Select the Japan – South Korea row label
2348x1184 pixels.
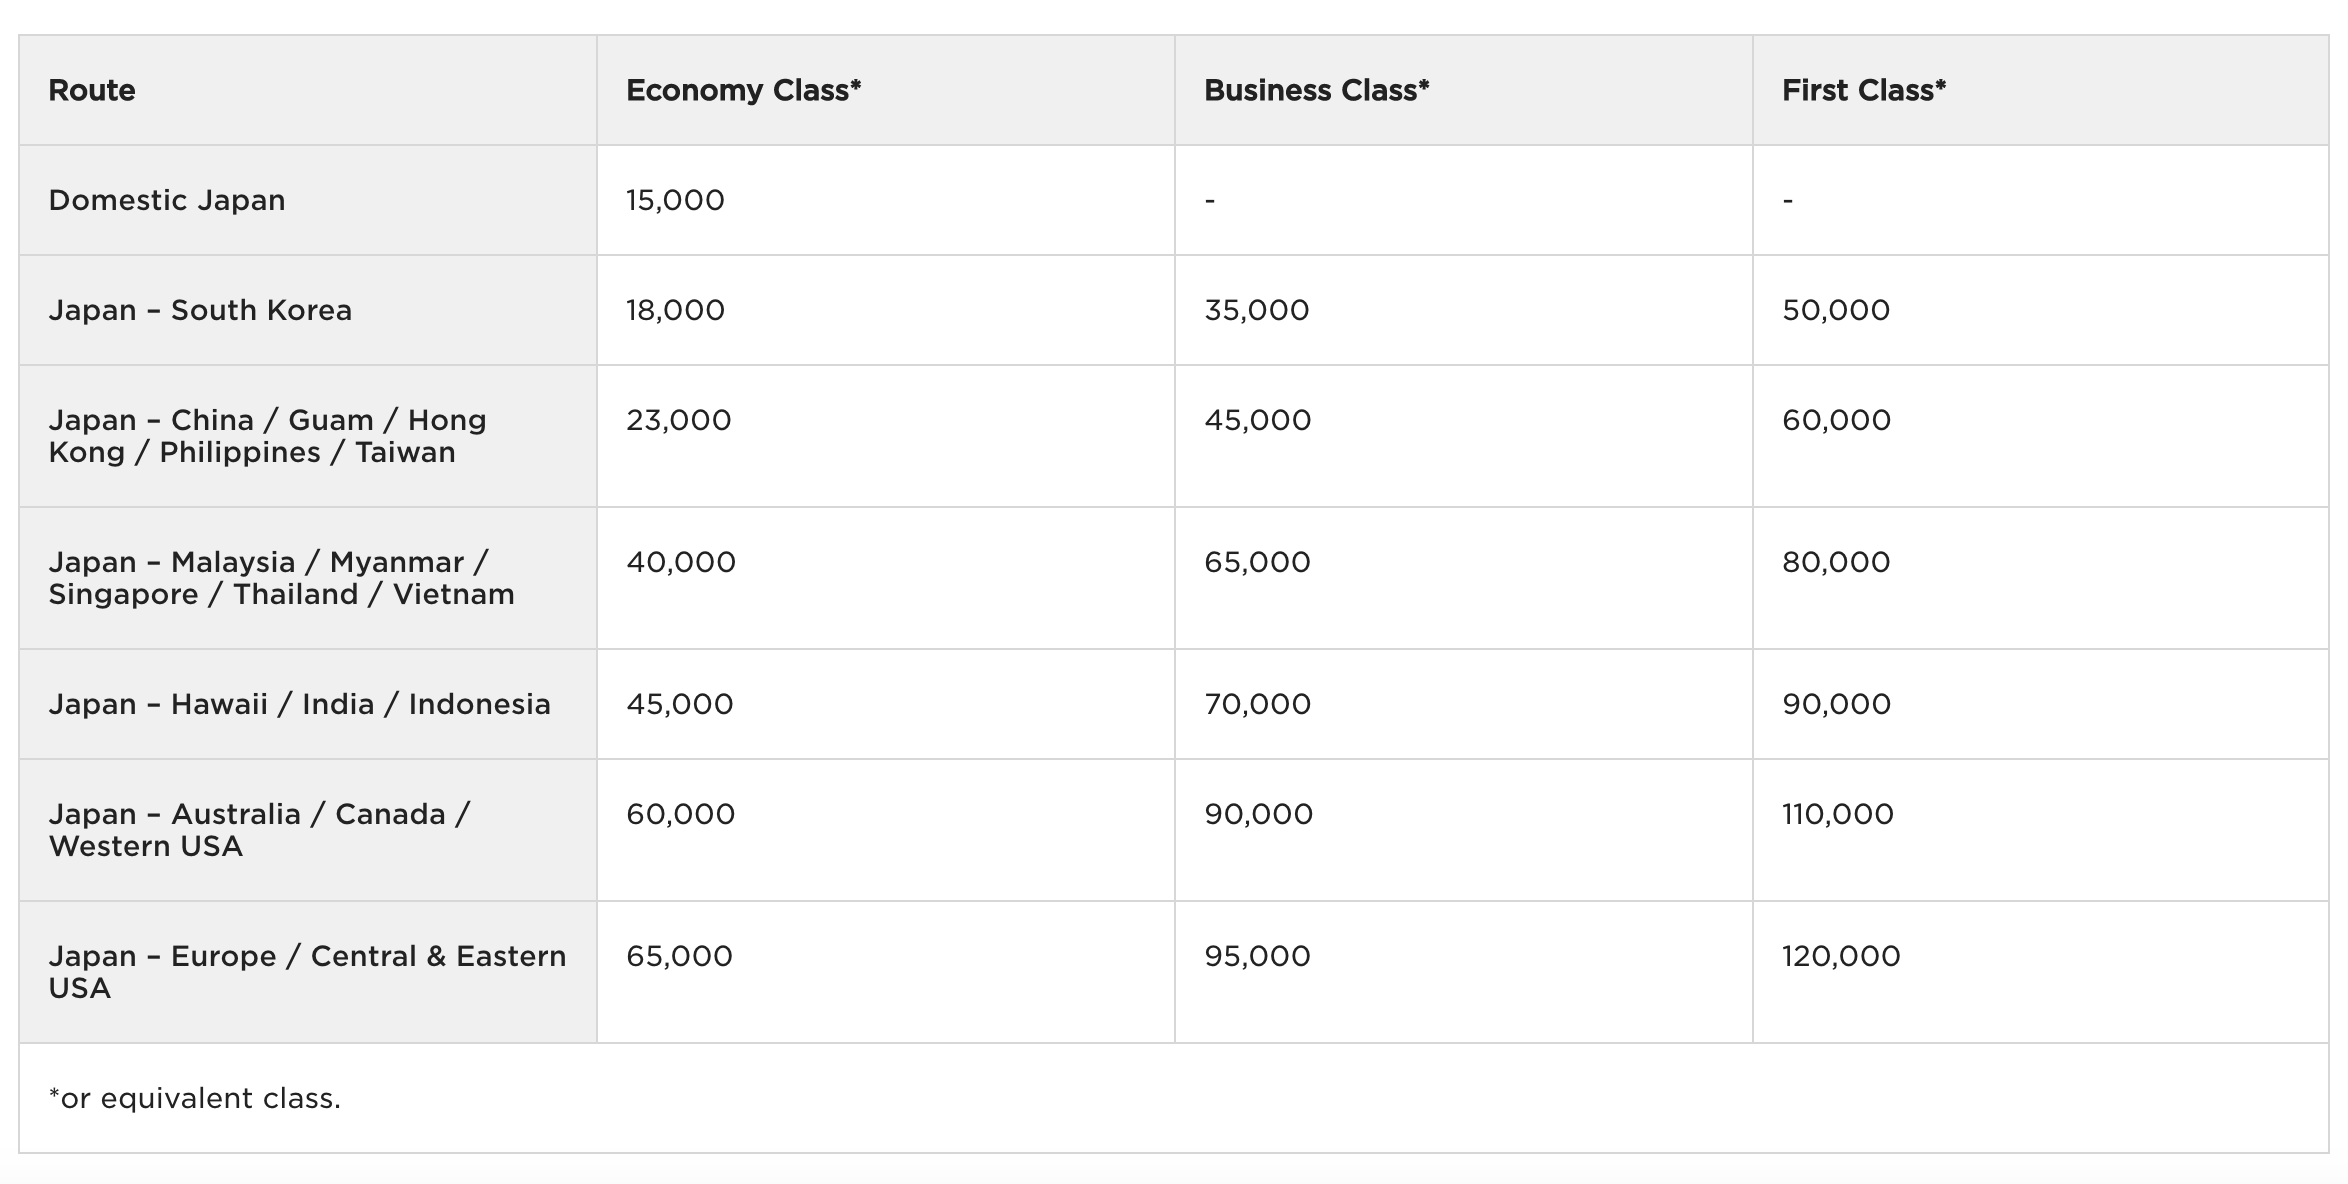pos(200,310)
